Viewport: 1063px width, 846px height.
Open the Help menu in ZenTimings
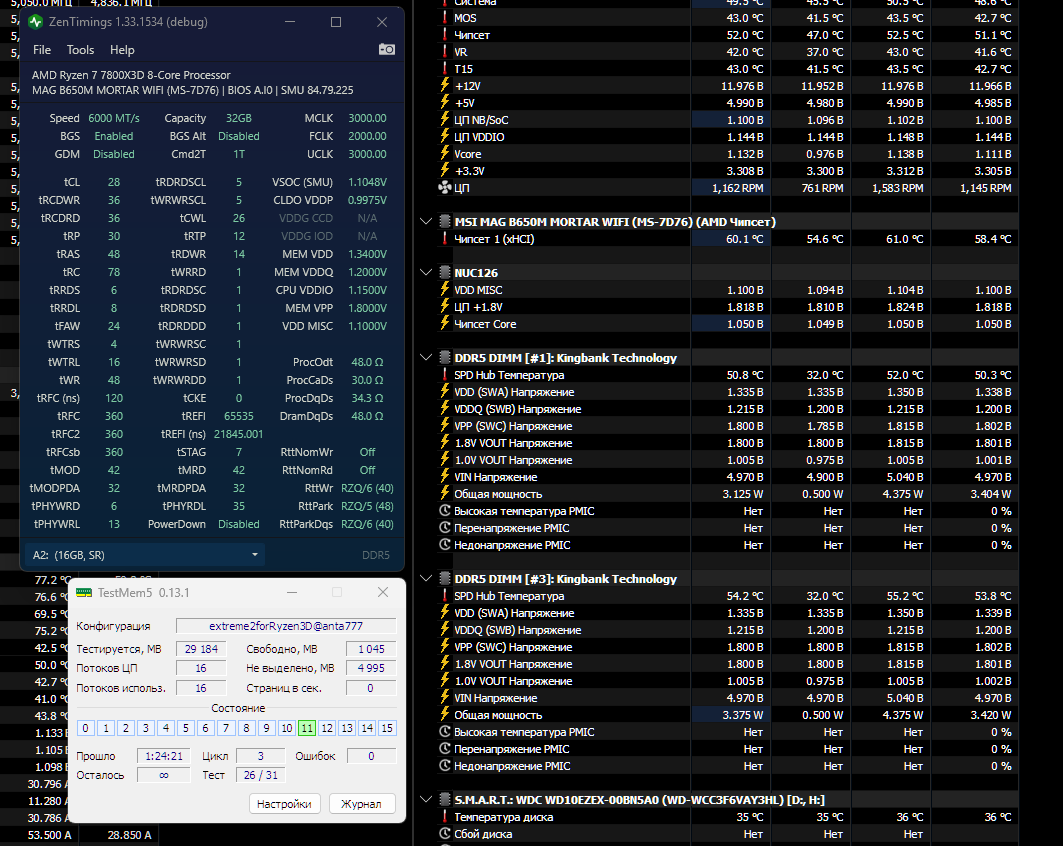tap(122, 49)
